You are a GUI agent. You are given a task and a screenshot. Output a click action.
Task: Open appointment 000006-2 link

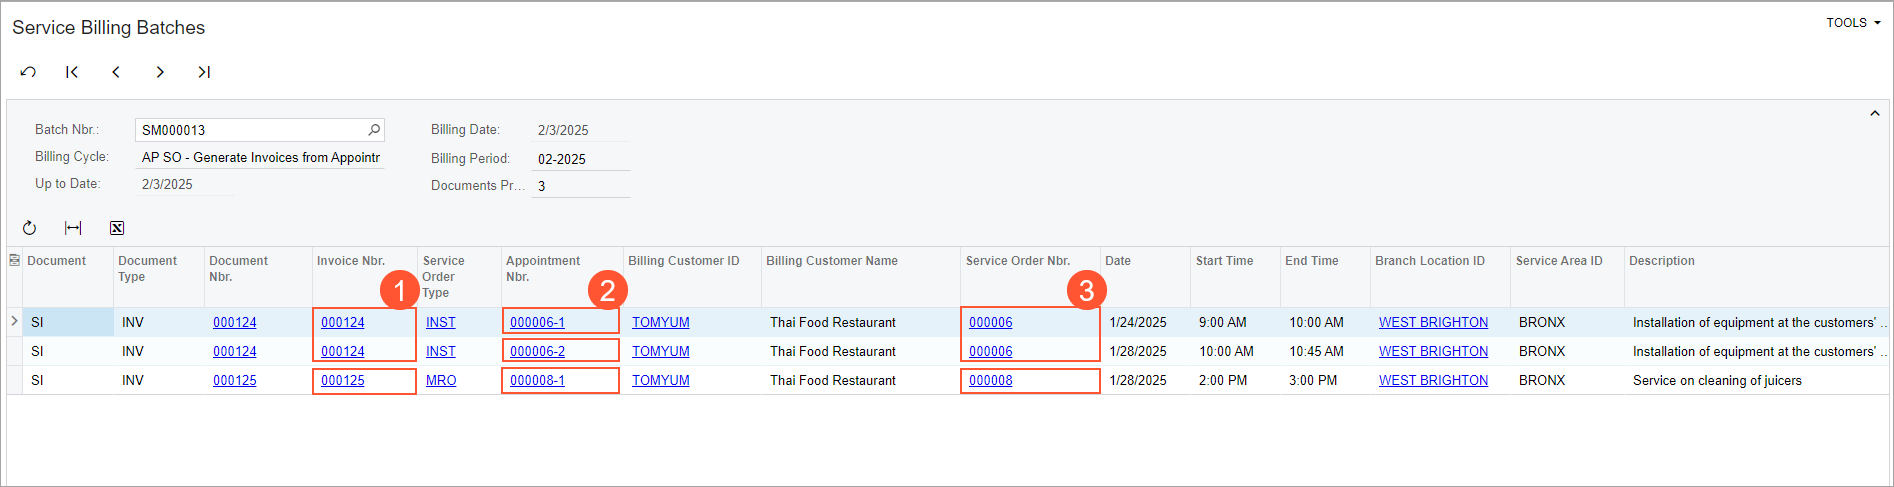click(537, 352)
